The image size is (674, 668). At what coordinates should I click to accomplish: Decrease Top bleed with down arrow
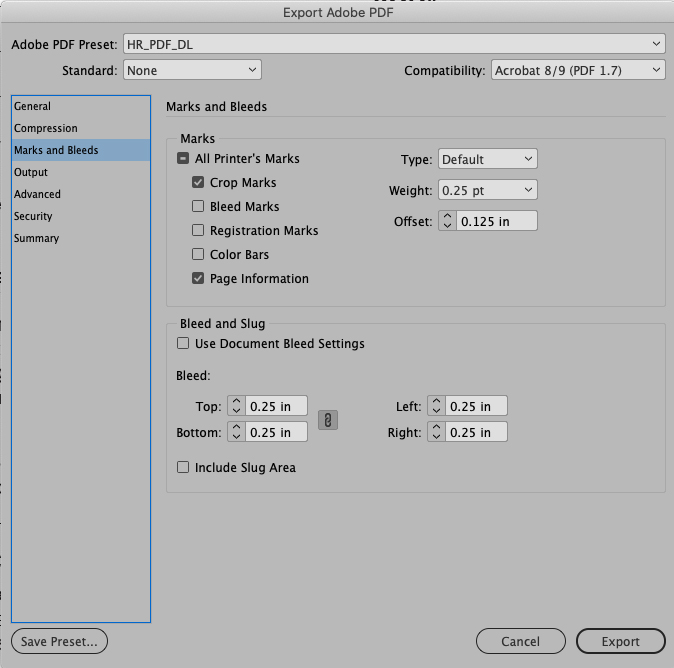[236, 410]
